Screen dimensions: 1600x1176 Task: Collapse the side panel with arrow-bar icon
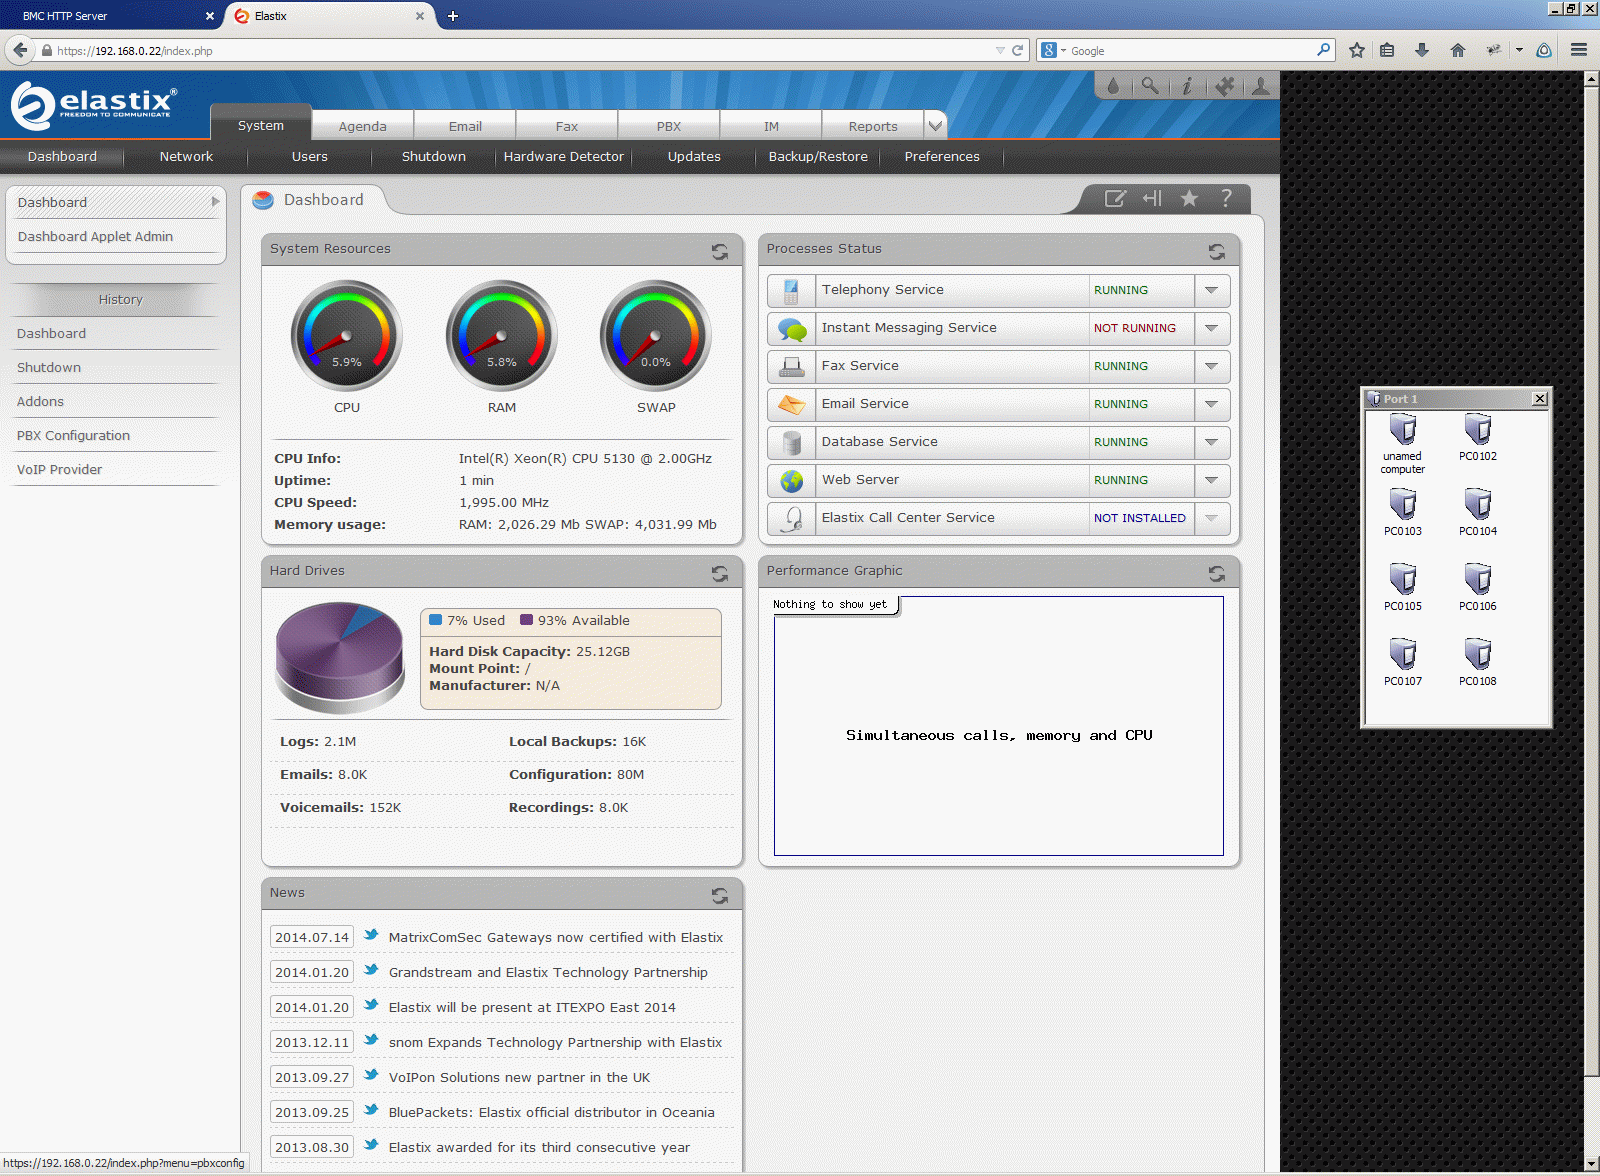coord(1152,199)
